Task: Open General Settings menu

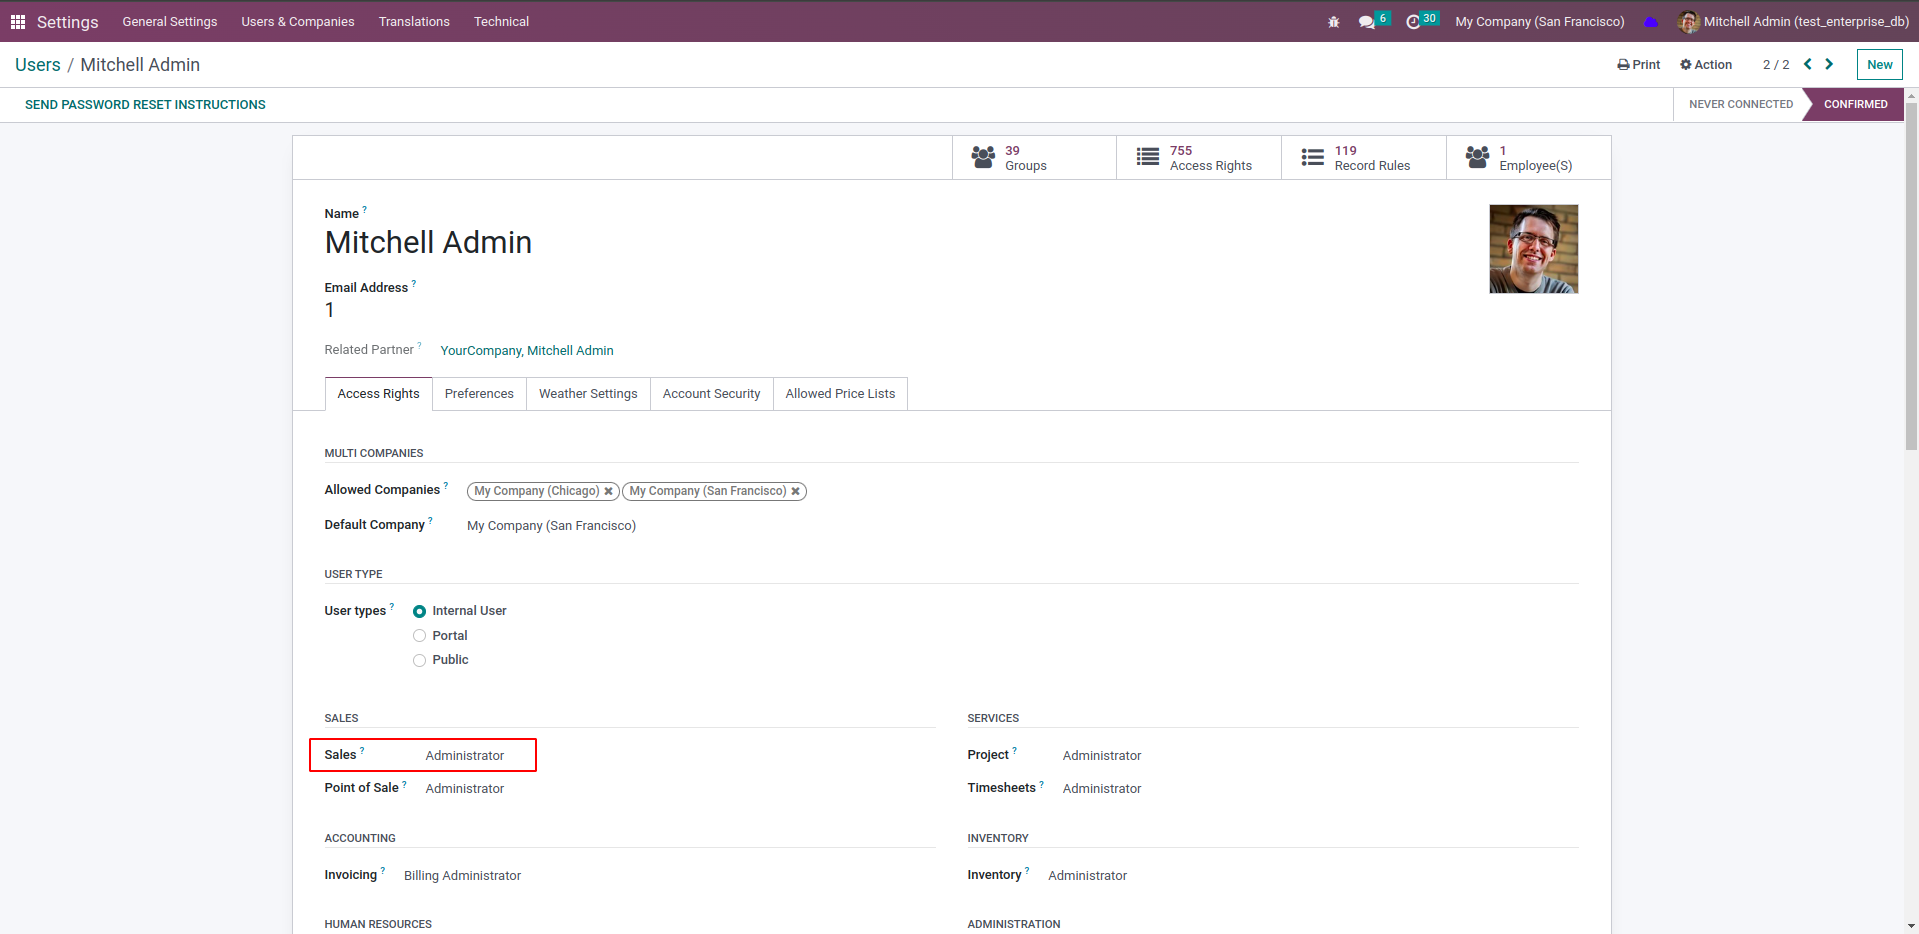Action: point(170,22)
